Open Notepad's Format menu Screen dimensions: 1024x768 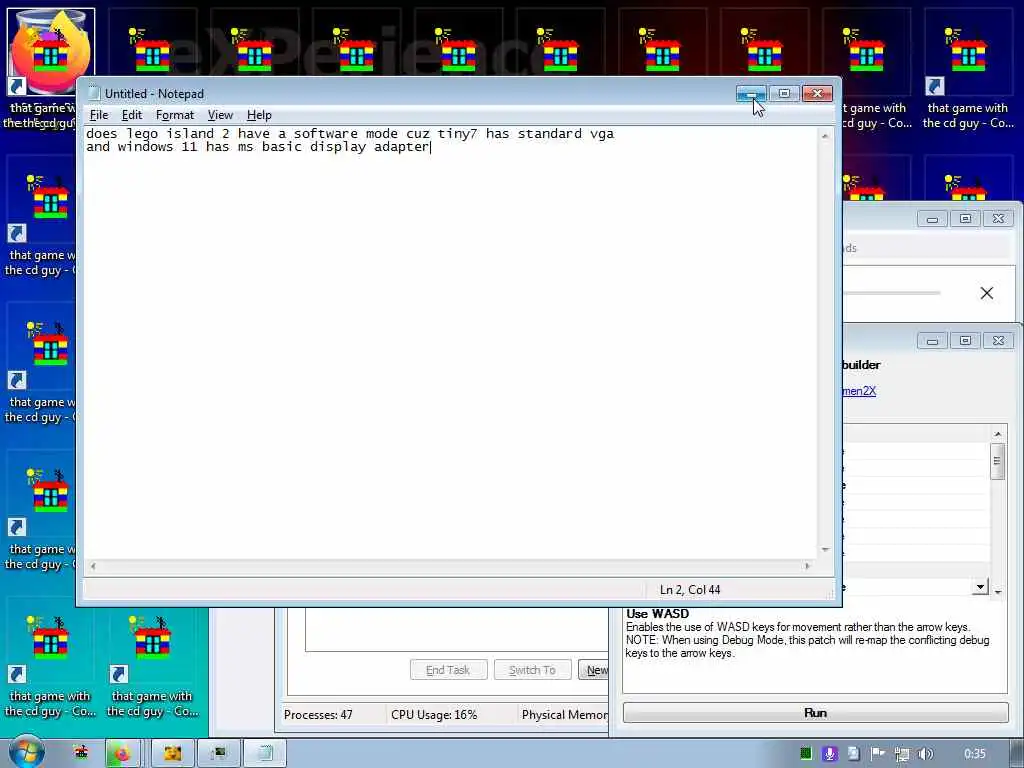click(174, 115)
